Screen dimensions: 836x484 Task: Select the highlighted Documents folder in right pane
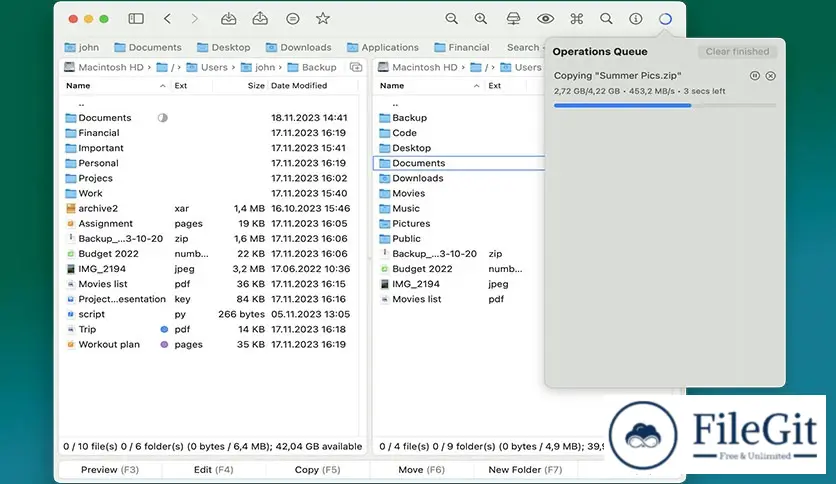[460, 163]
